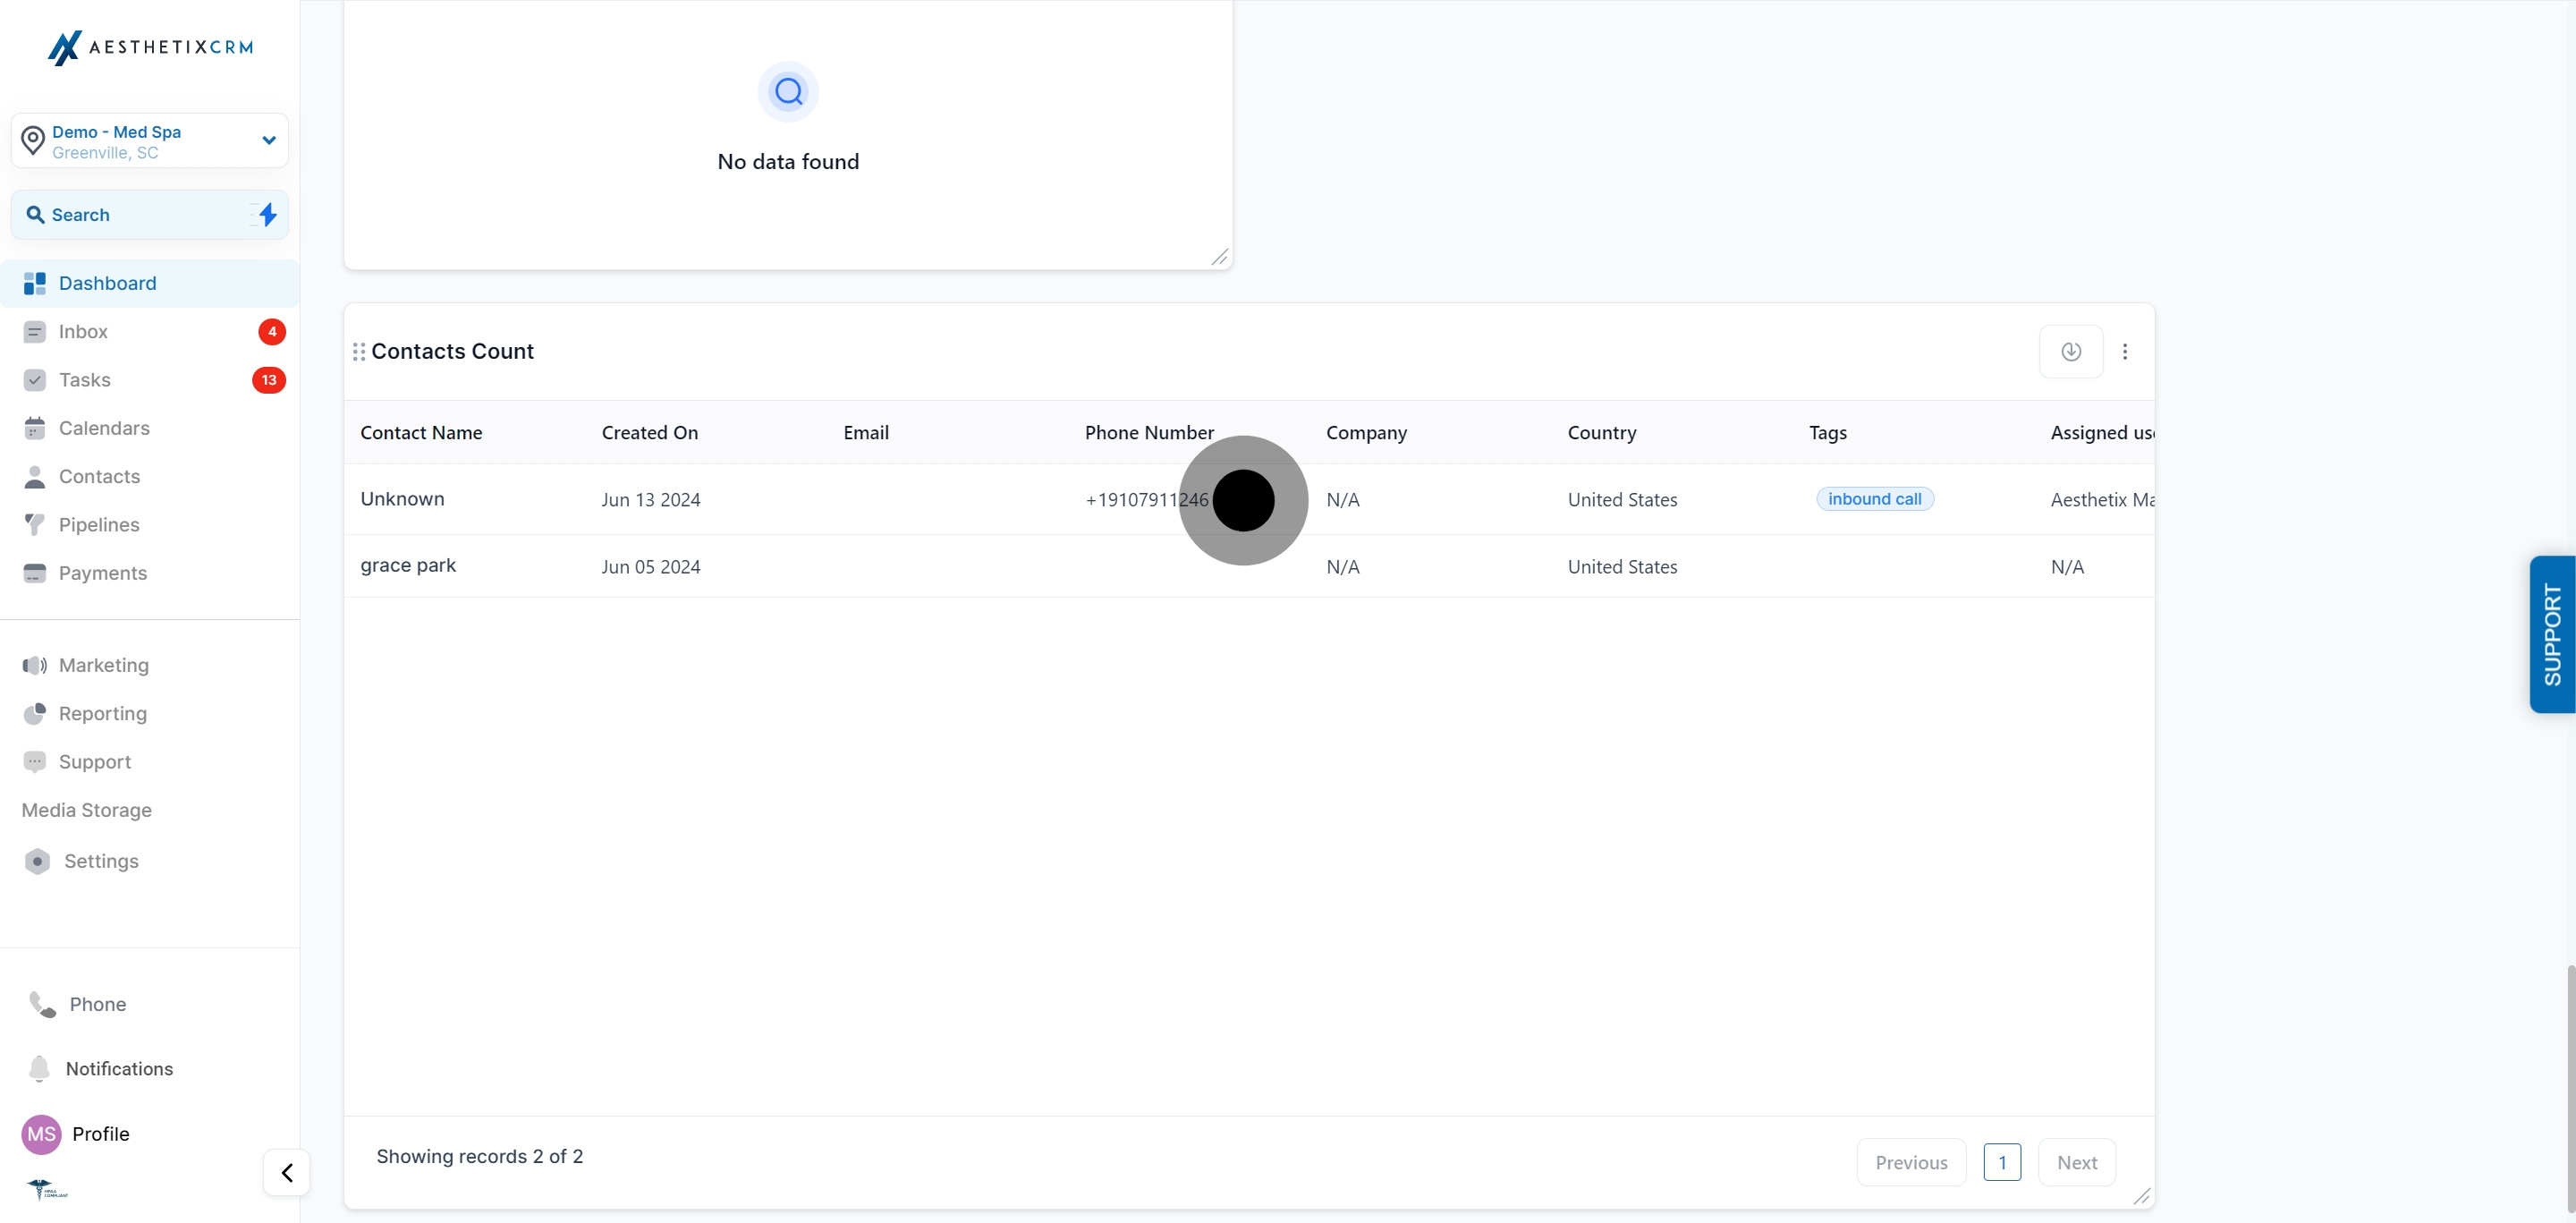This screenshot has height=1223, width=2576.
Task: Open the Inbox menu item
Action: pos(83,332)
